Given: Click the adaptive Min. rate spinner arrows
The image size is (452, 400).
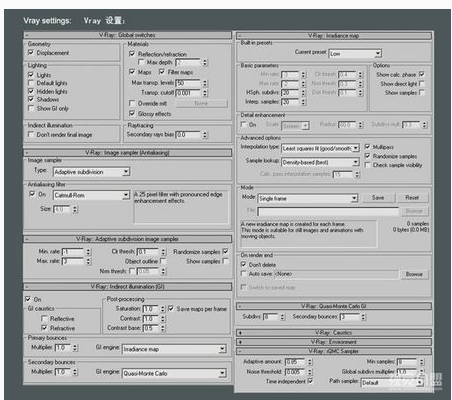Looking at the screenshot, I should coord(88,252).
